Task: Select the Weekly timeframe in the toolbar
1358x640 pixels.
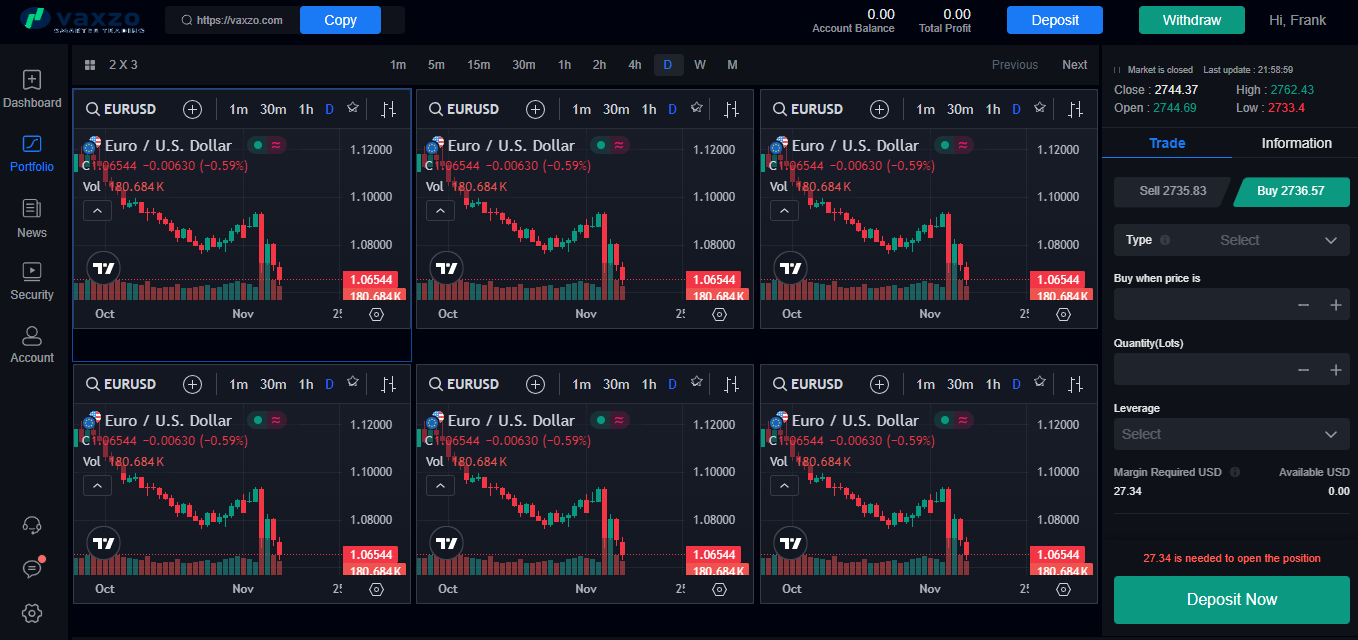Action: (700, 64)
